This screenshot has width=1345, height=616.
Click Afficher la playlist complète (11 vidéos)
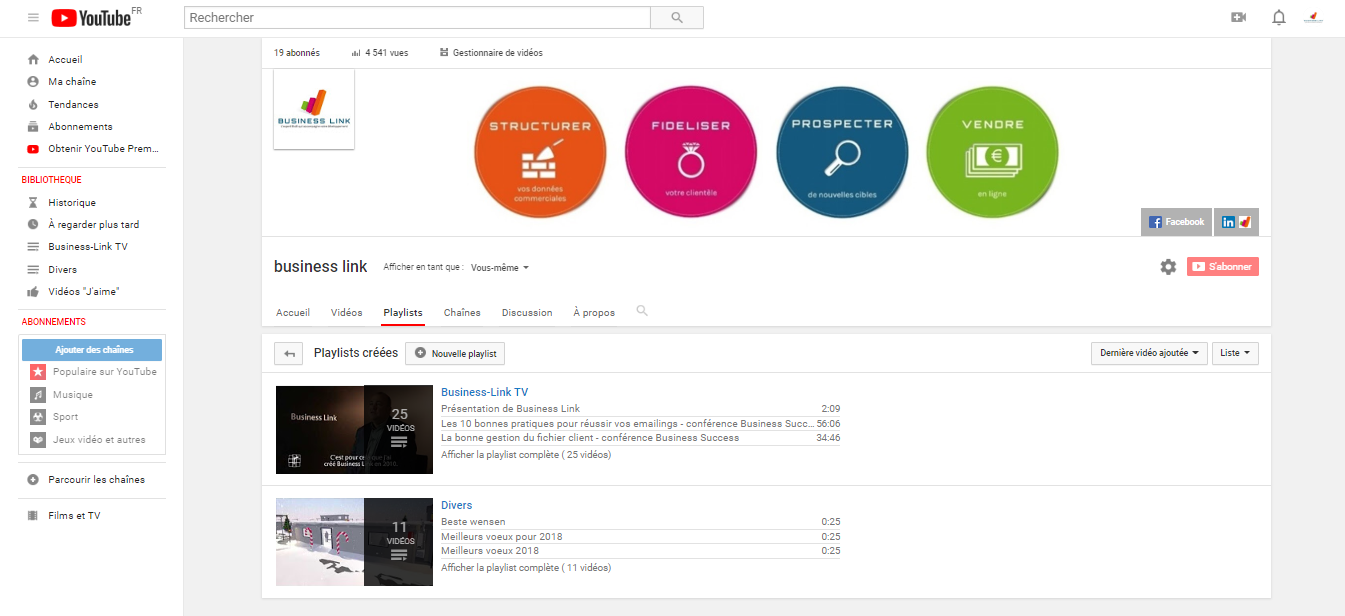(x=526, y=568)
